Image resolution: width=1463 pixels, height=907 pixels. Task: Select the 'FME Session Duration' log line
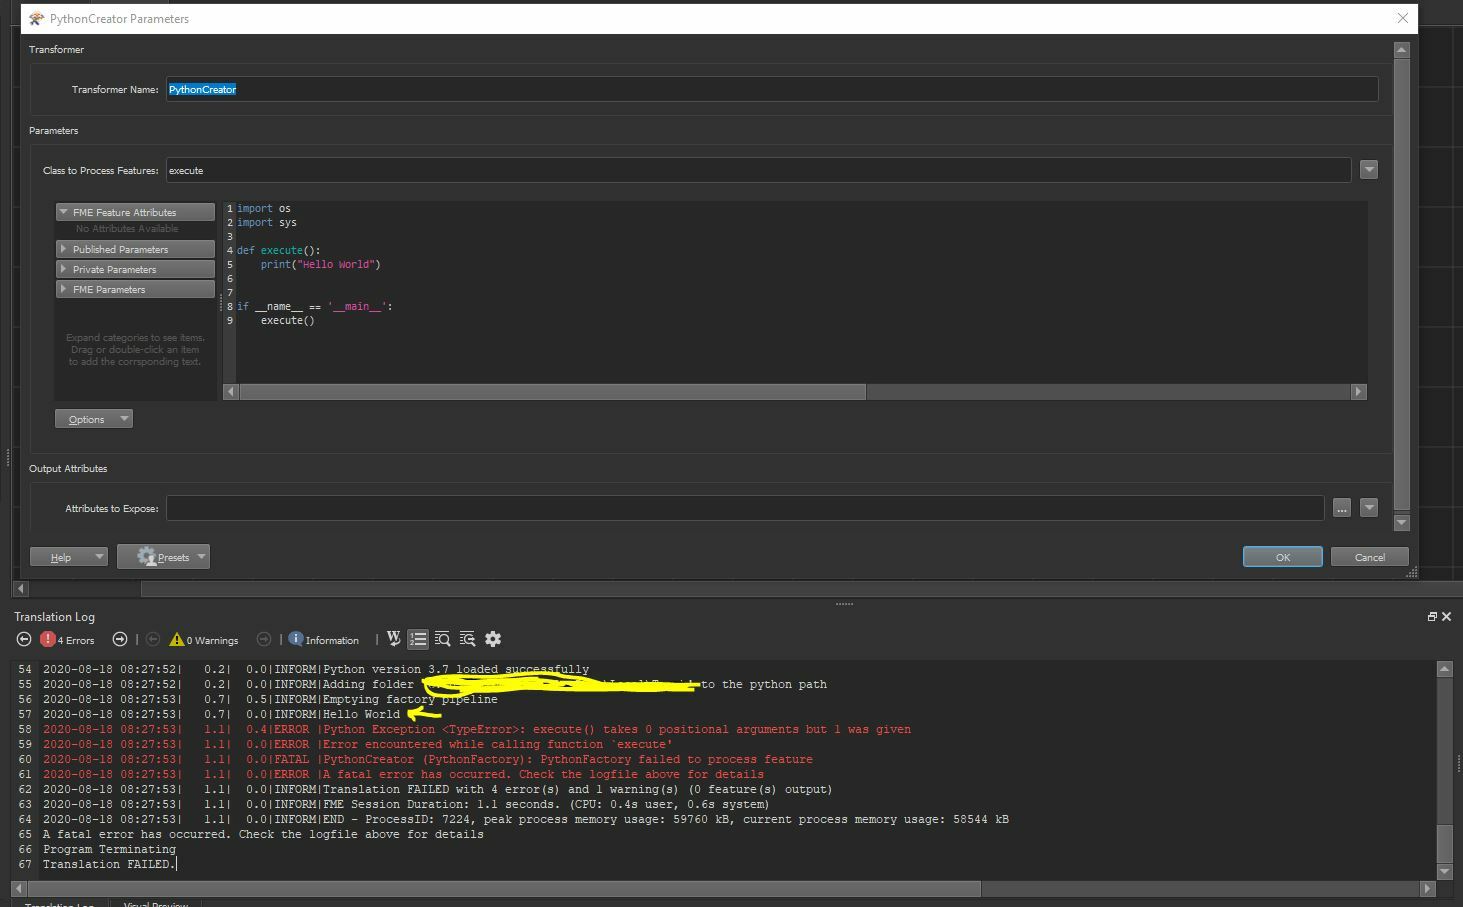coord(406,804)
